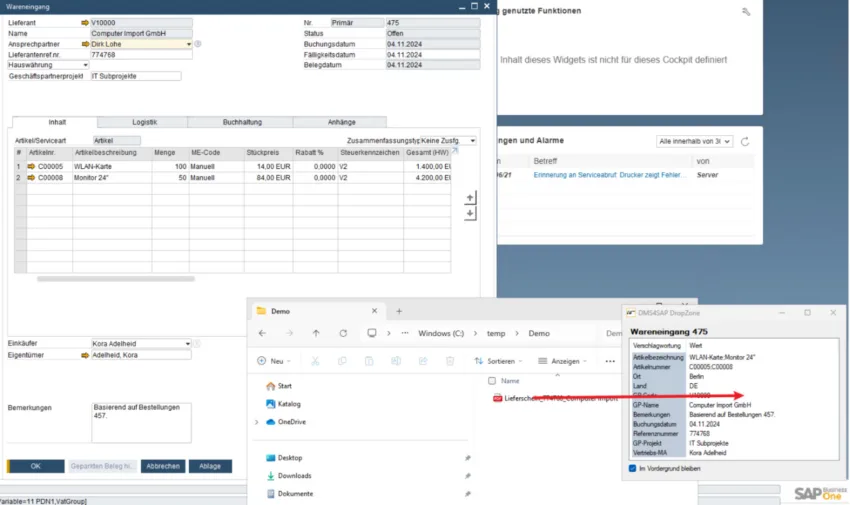Click the Artikelbezeichnung row in DropZone

pos(734,357)
